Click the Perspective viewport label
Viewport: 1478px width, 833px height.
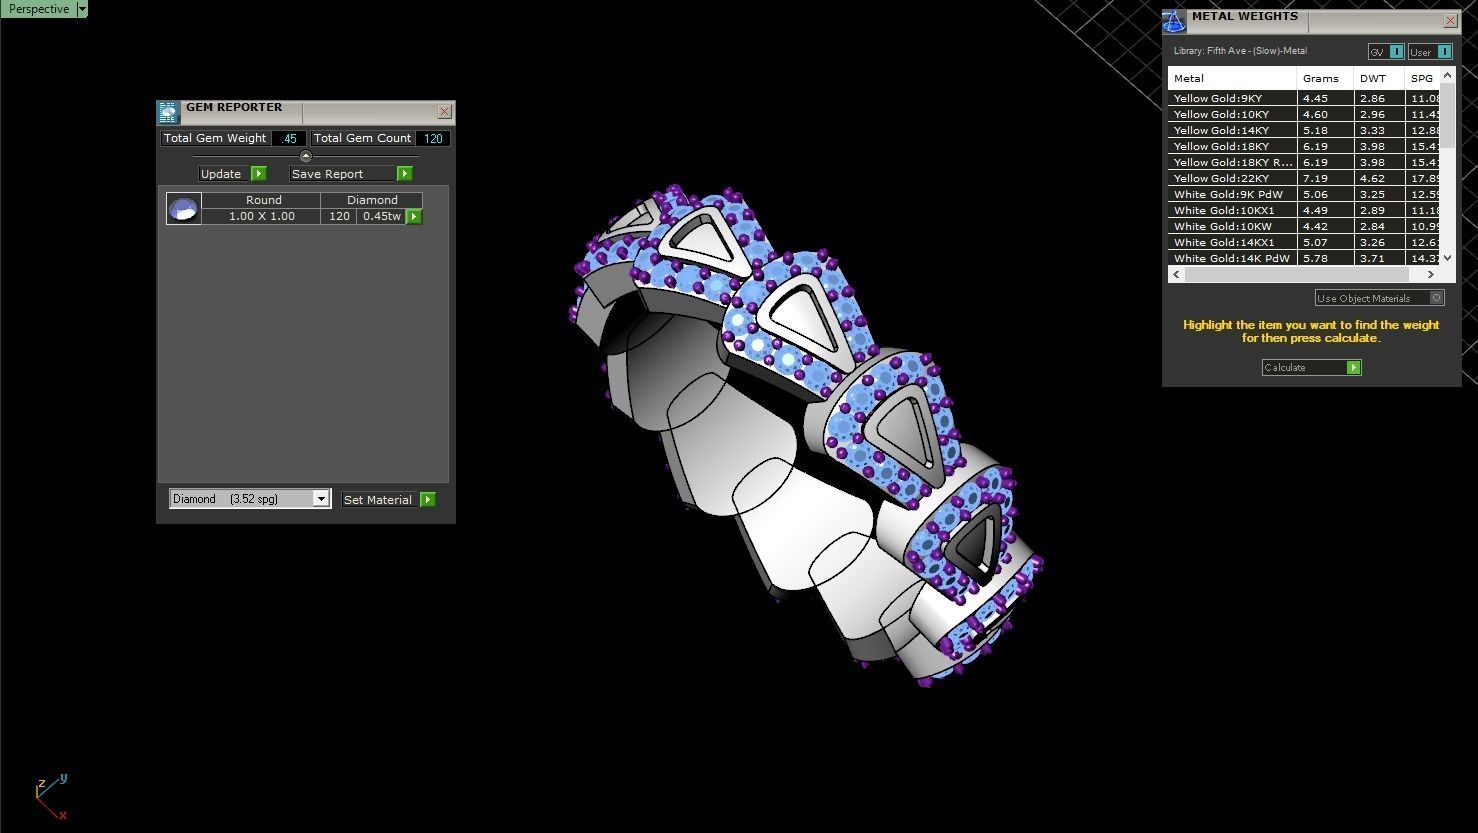39,8
